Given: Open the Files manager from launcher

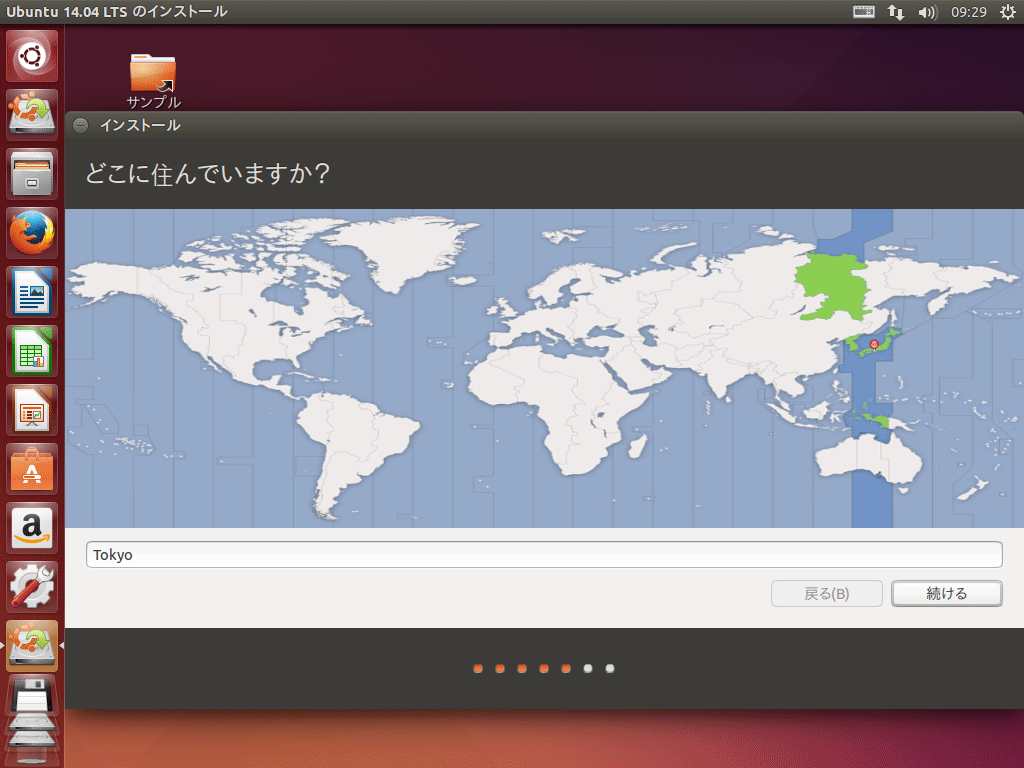Looking at the screenshot, I should pos(31,174).
